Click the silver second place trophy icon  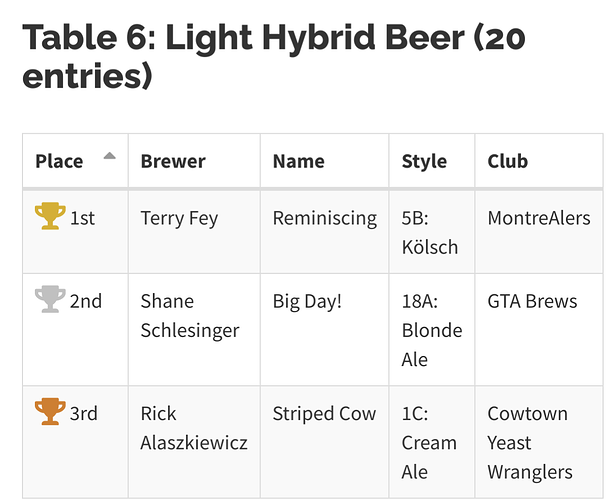(50, 299)
